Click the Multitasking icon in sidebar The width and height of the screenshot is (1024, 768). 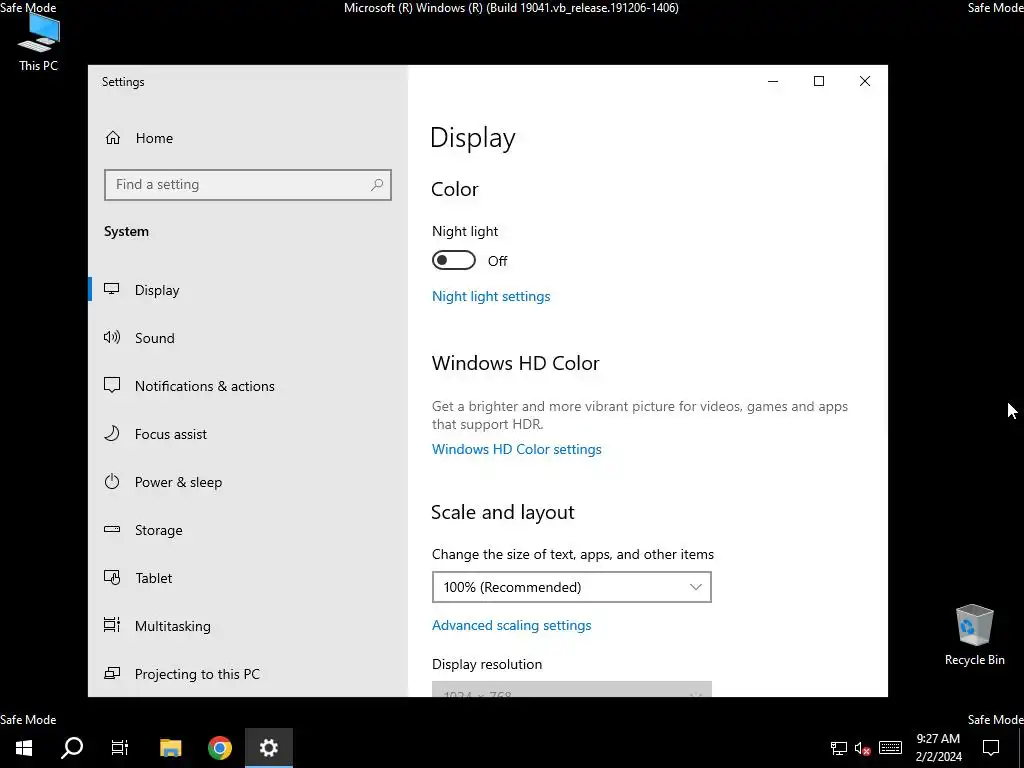pos(112,626)
